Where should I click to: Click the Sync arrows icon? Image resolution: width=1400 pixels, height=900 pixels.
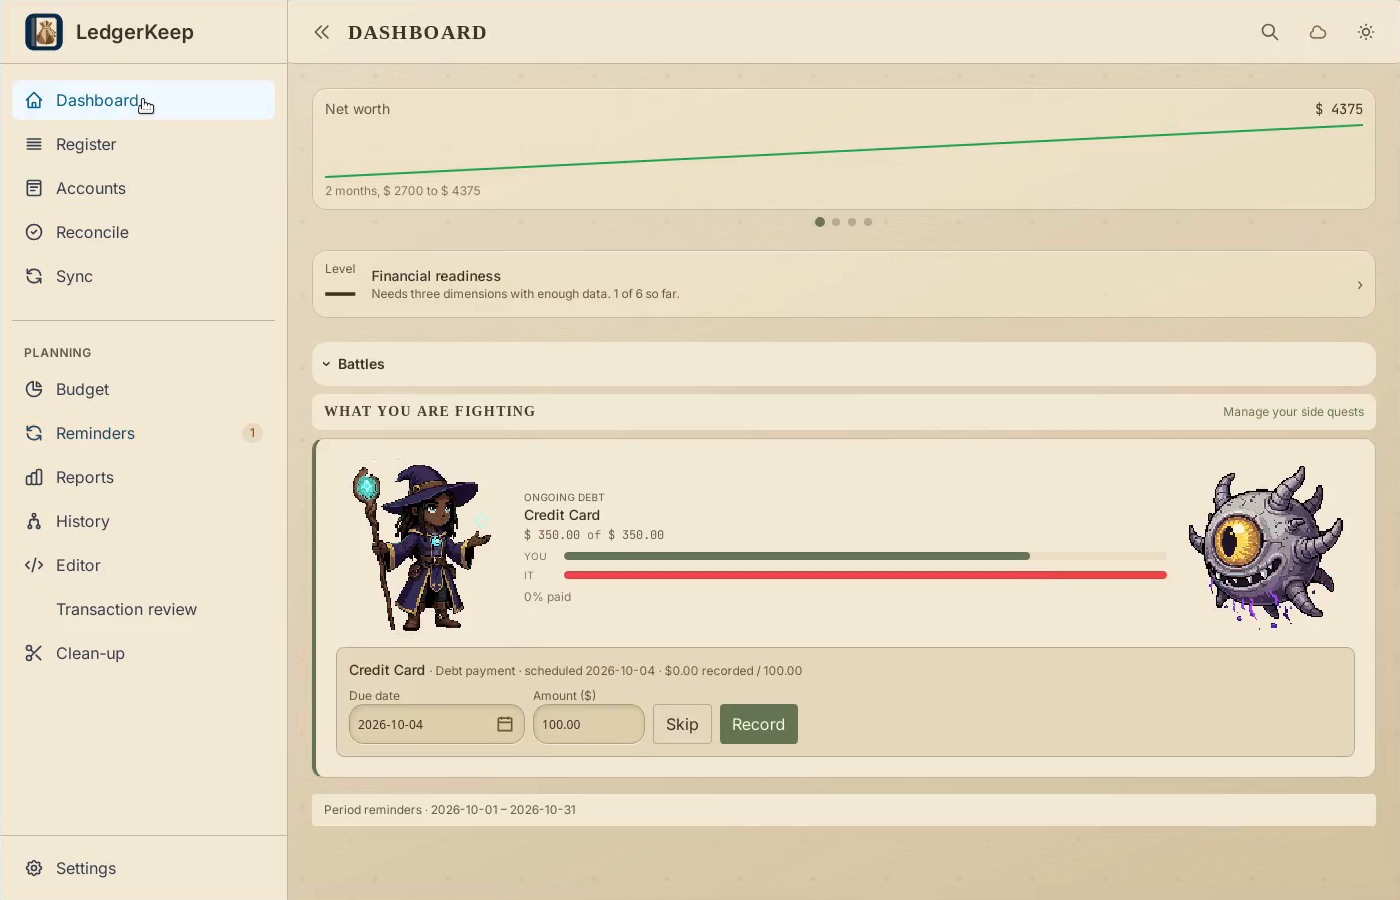34,276
